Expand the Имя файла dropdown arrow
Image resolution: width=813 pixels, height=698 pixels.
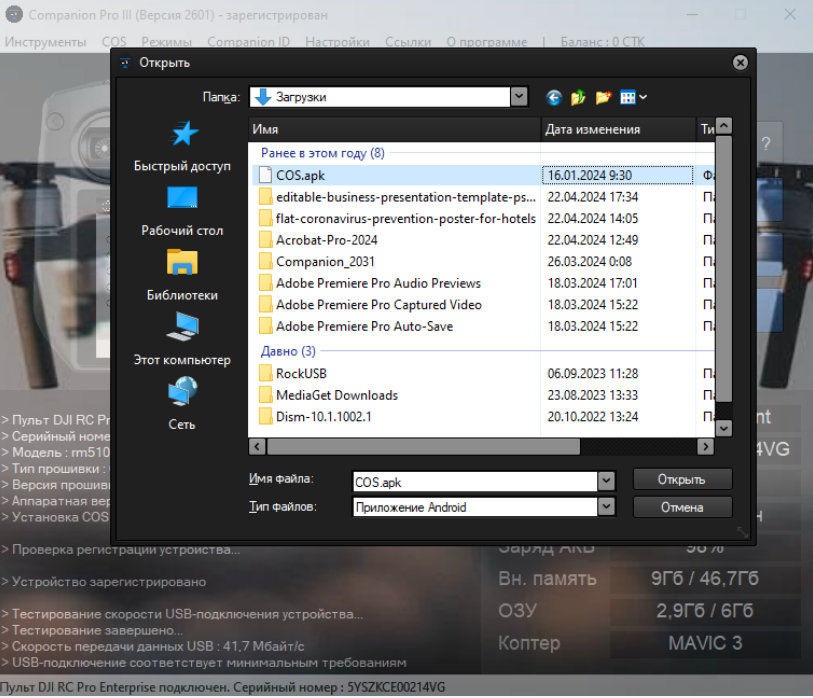tap(606, 481)
